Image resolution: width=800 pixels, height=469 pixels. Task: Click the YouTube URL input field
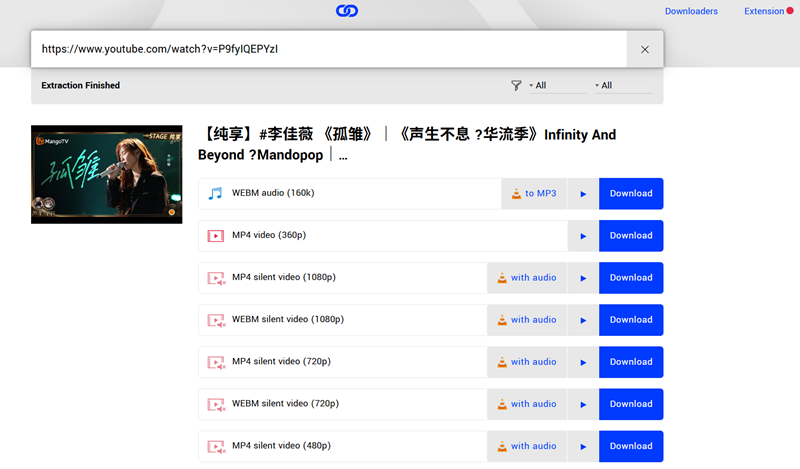click(x=329, y=49)
